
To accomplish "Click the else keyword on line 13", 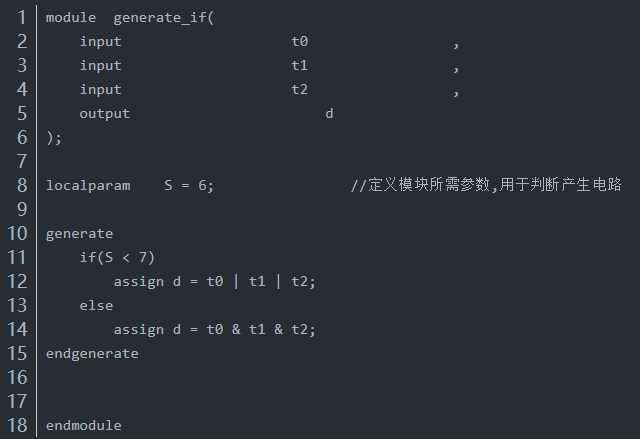I will pos(96,306).
